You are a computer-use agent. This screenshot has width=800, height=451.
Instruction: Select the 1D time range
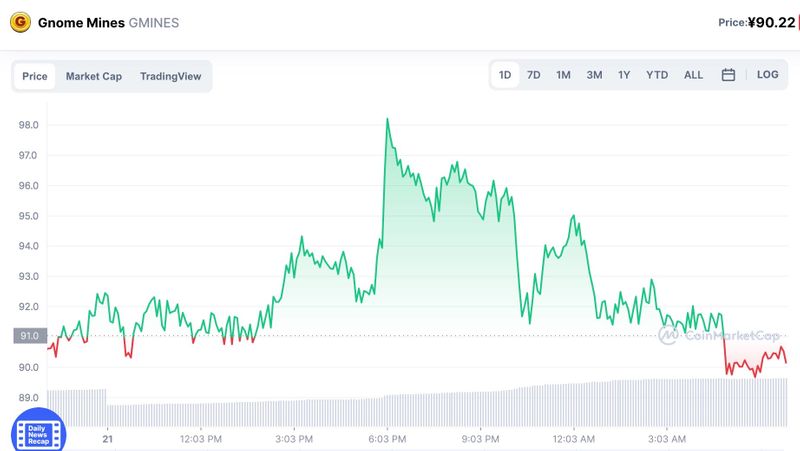pyautogui.click(x=505, y=75)
